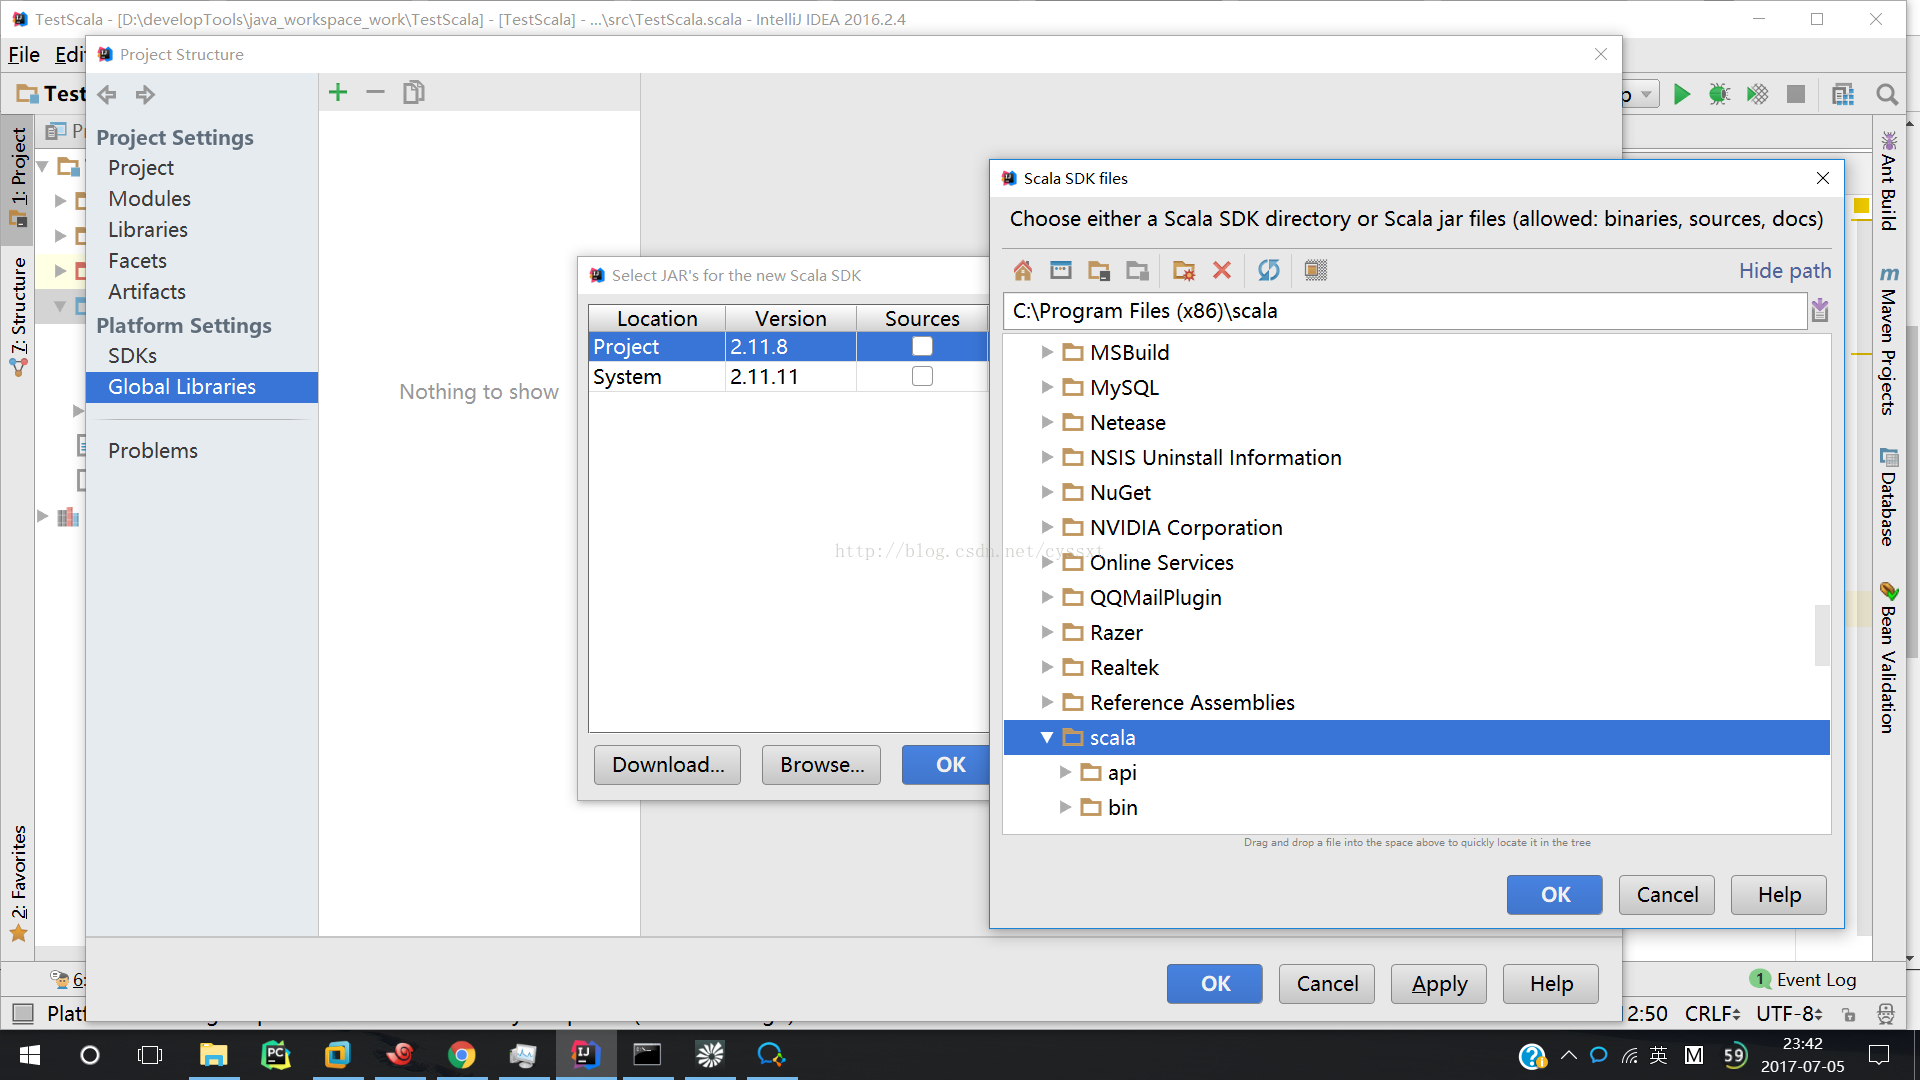Select the System 2.11.11 row
The height and width of the screenshot is (1080, 1920).
pyautogui.click(x=788, y=376)
